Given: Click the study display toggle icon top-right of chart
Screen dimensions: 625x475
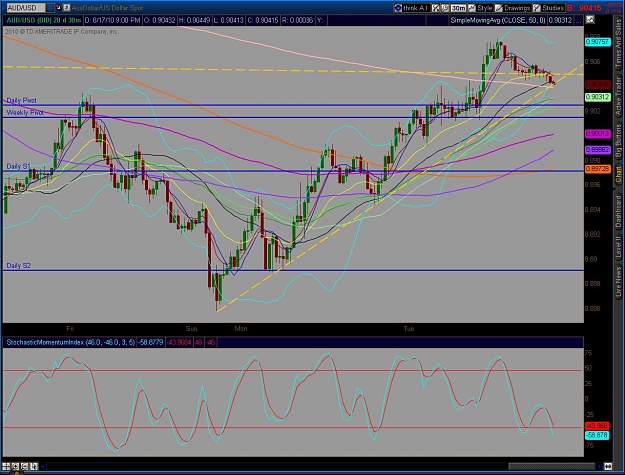Looking at the screenshot, I should point(590,20).
